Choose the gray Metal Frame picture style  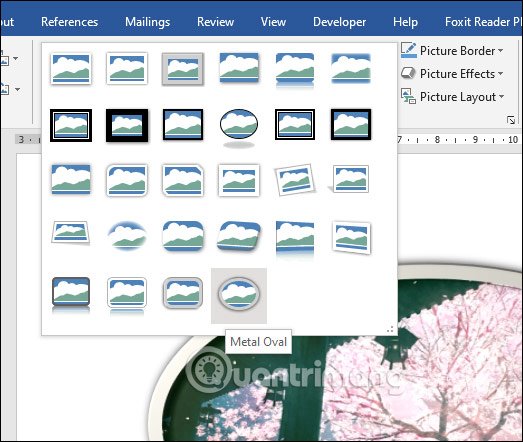point(183,69)
